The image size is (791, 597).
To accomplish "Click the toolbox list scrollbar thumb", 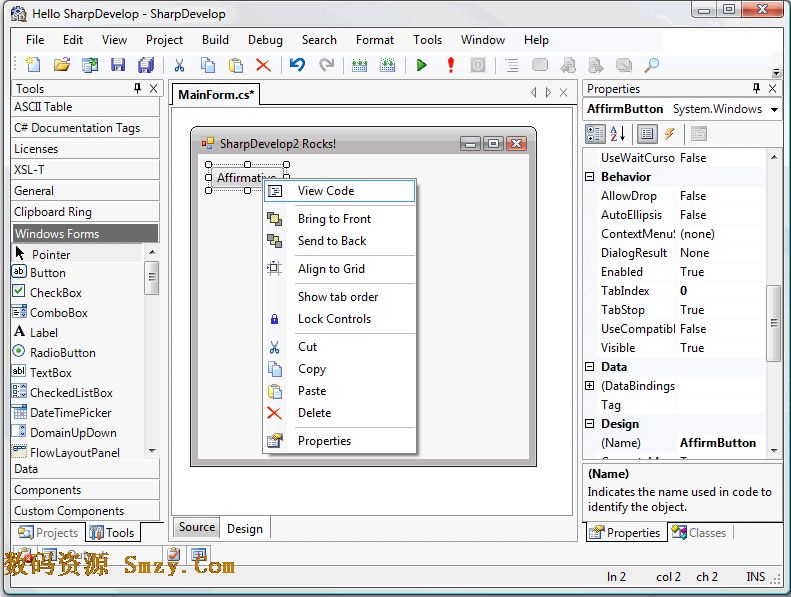I will coord(152,277).
